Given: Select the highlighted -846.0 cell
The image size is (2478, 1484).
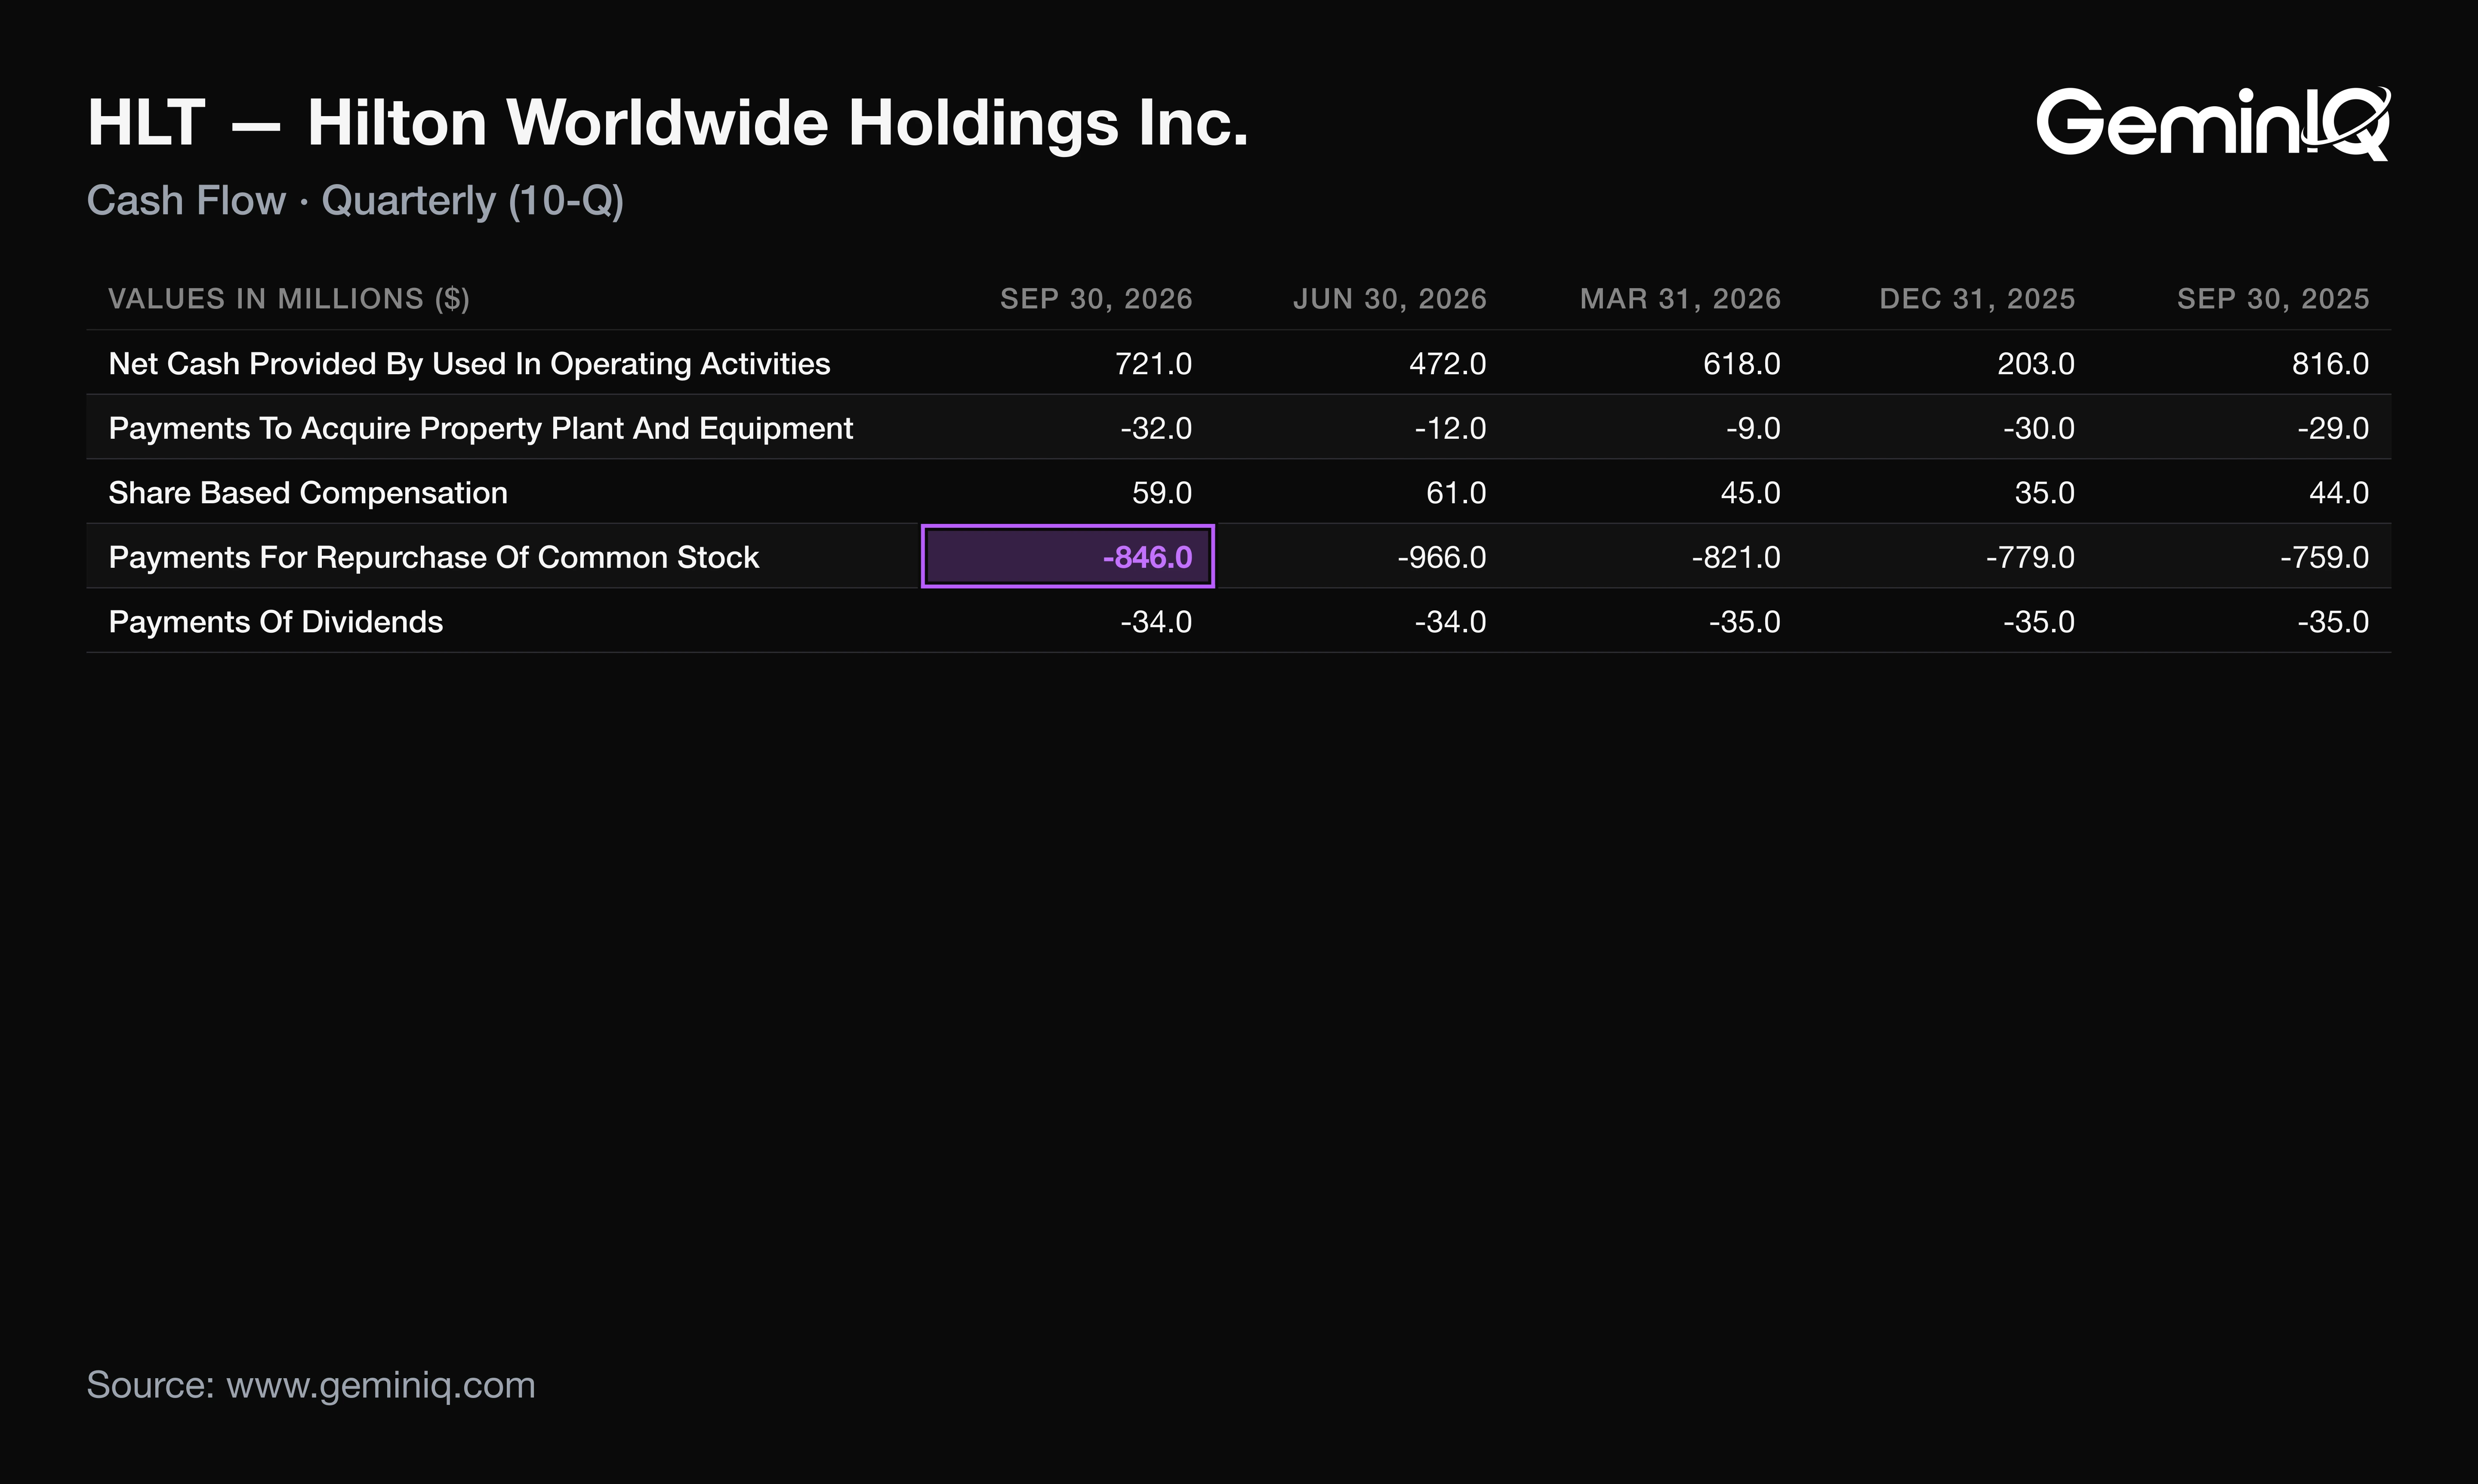Looking at the screenshot, I should point(1068,556).
